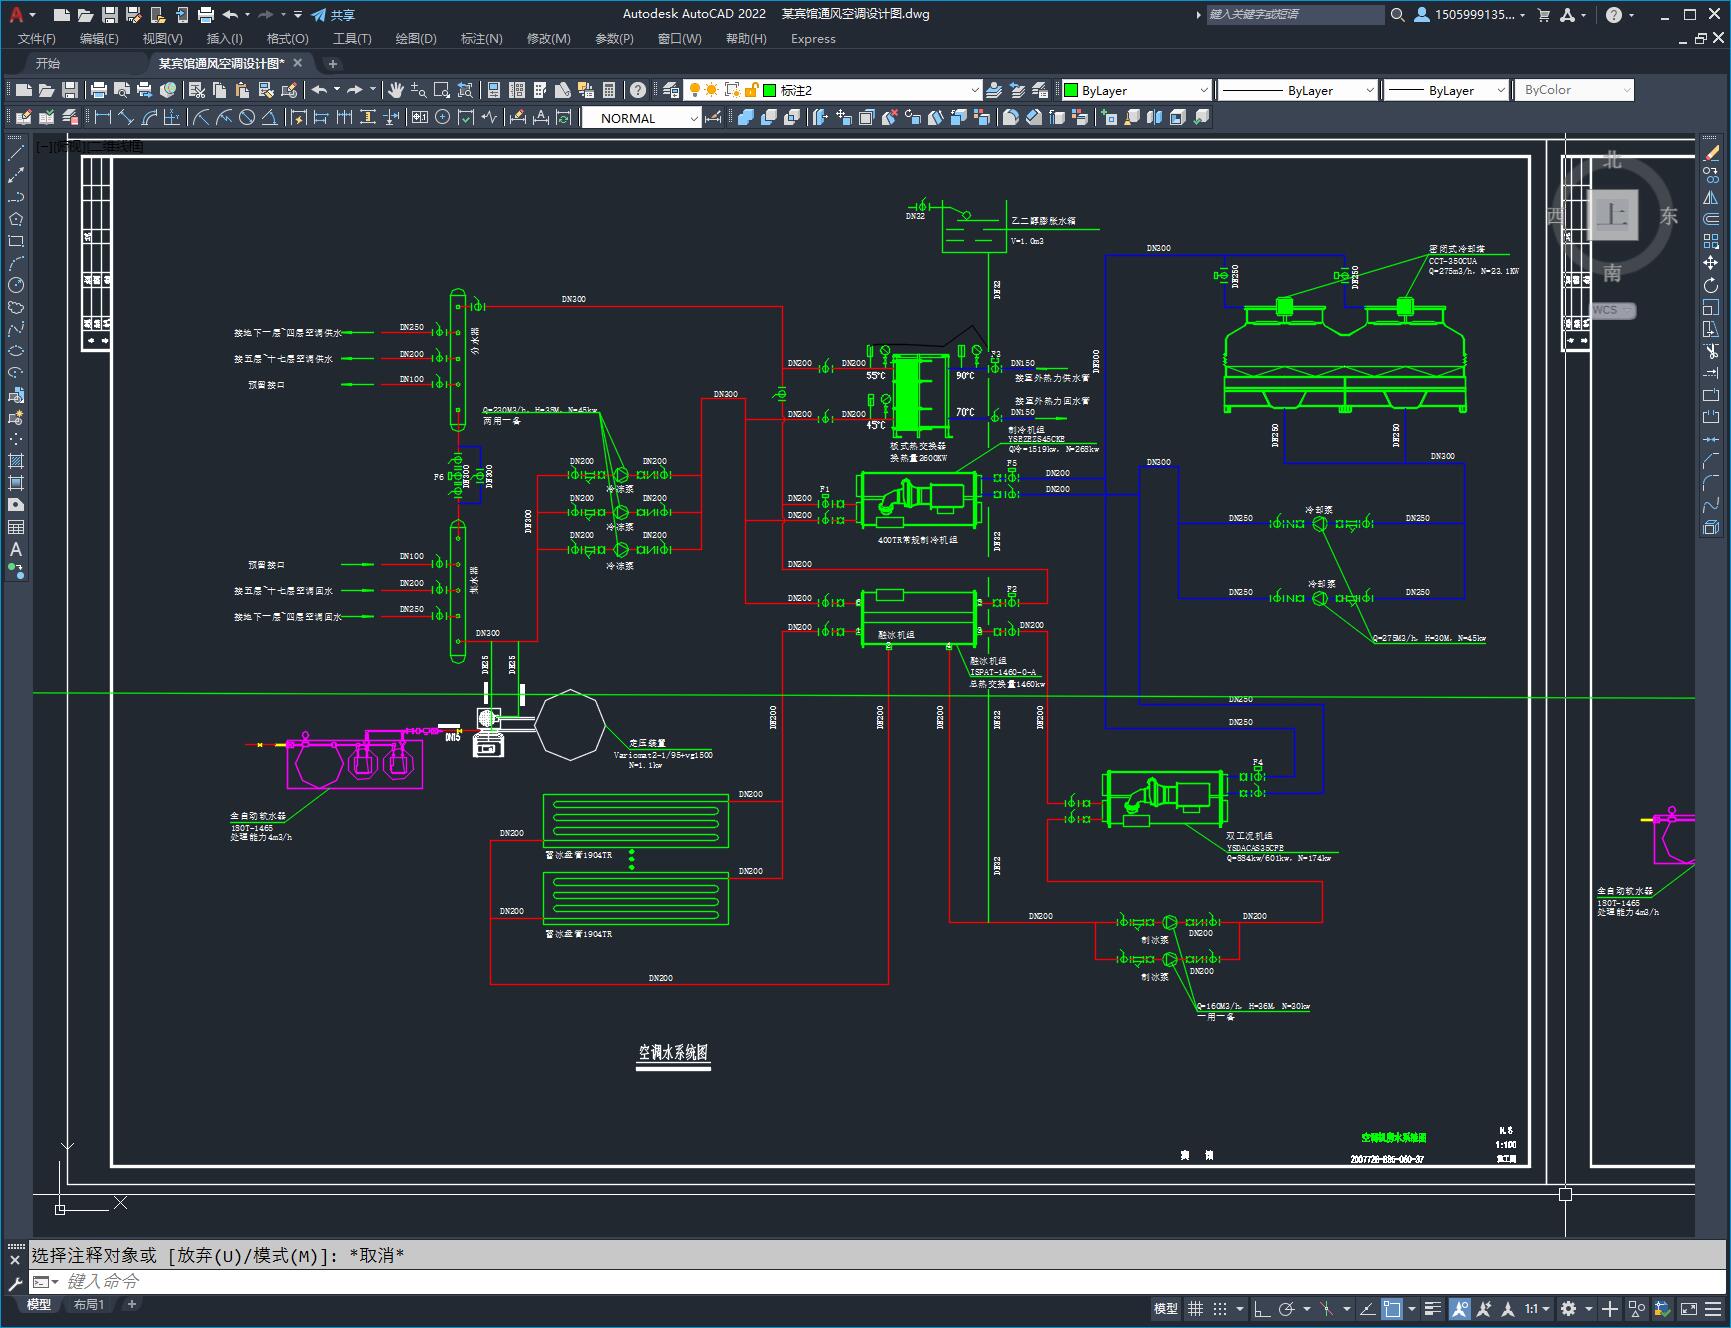The image size is (1731, 1328).
Task: Toggle snap mode in the status bar
Action: coord(1220,1309)
